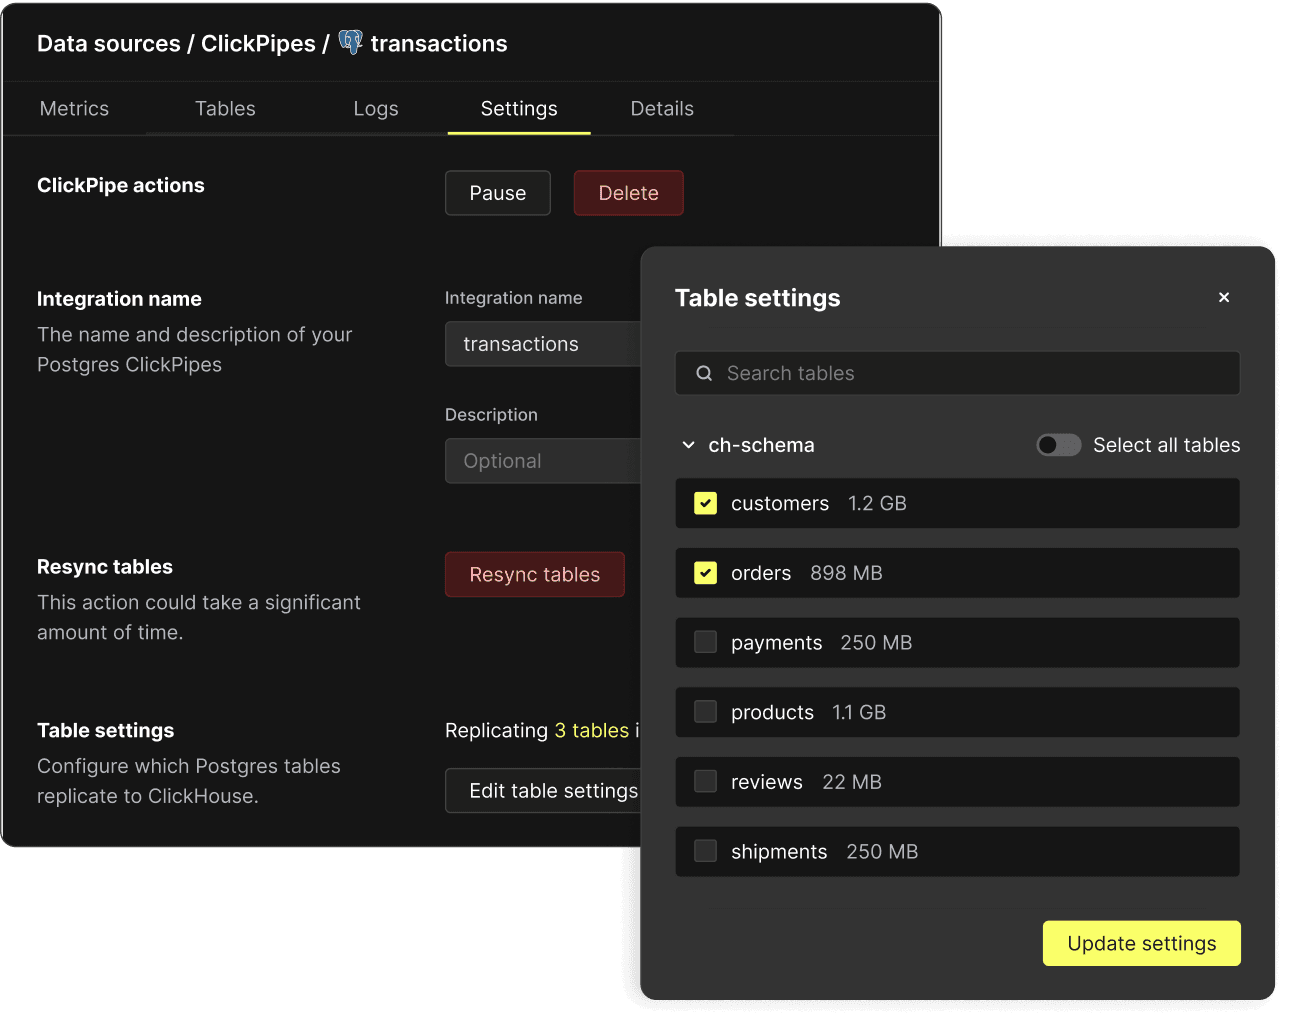
Task: Open the Details tab
Action: coord(661,109)
